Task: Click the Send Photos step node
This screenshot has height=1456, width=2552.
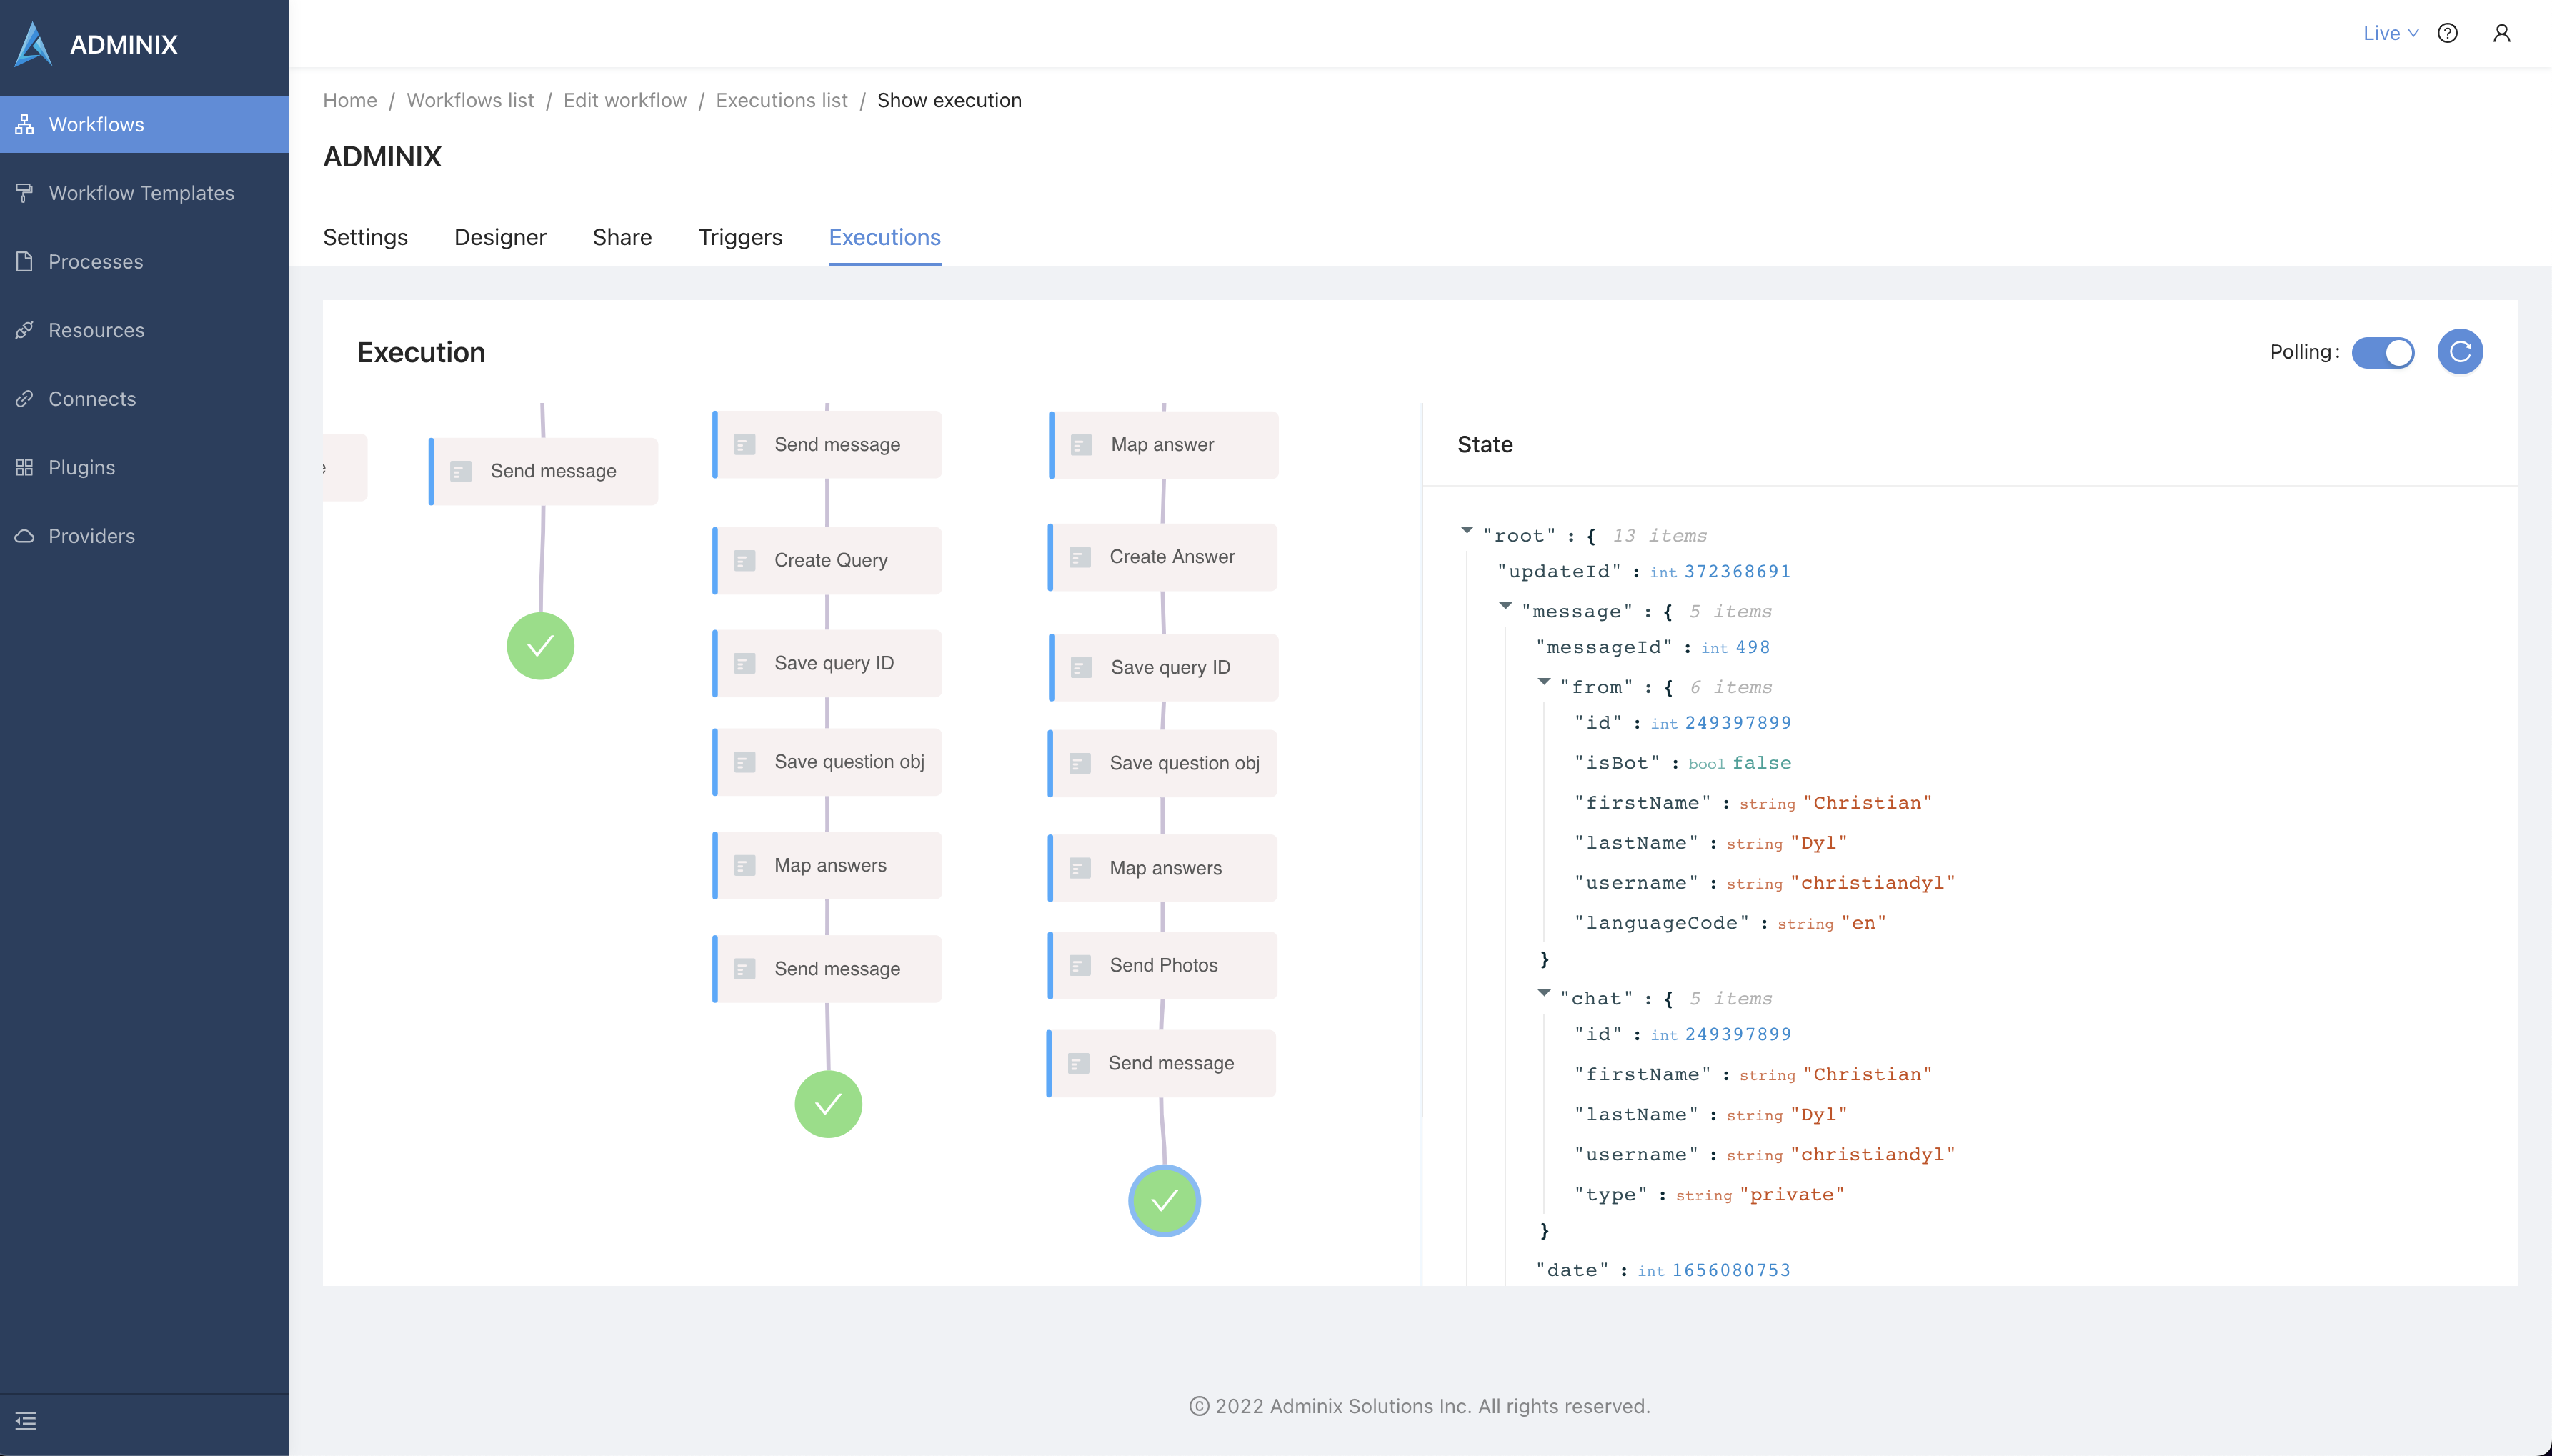Action: 1163,965
